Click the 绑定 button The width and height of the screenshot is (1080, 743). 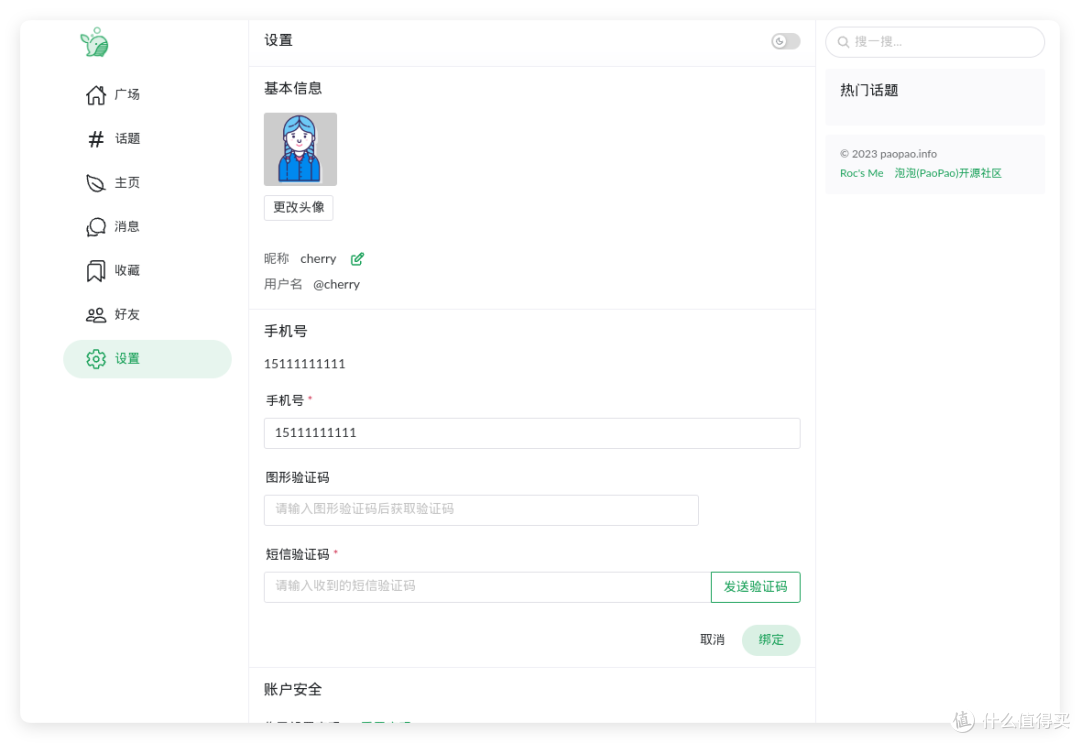click(x=771, y=640)
